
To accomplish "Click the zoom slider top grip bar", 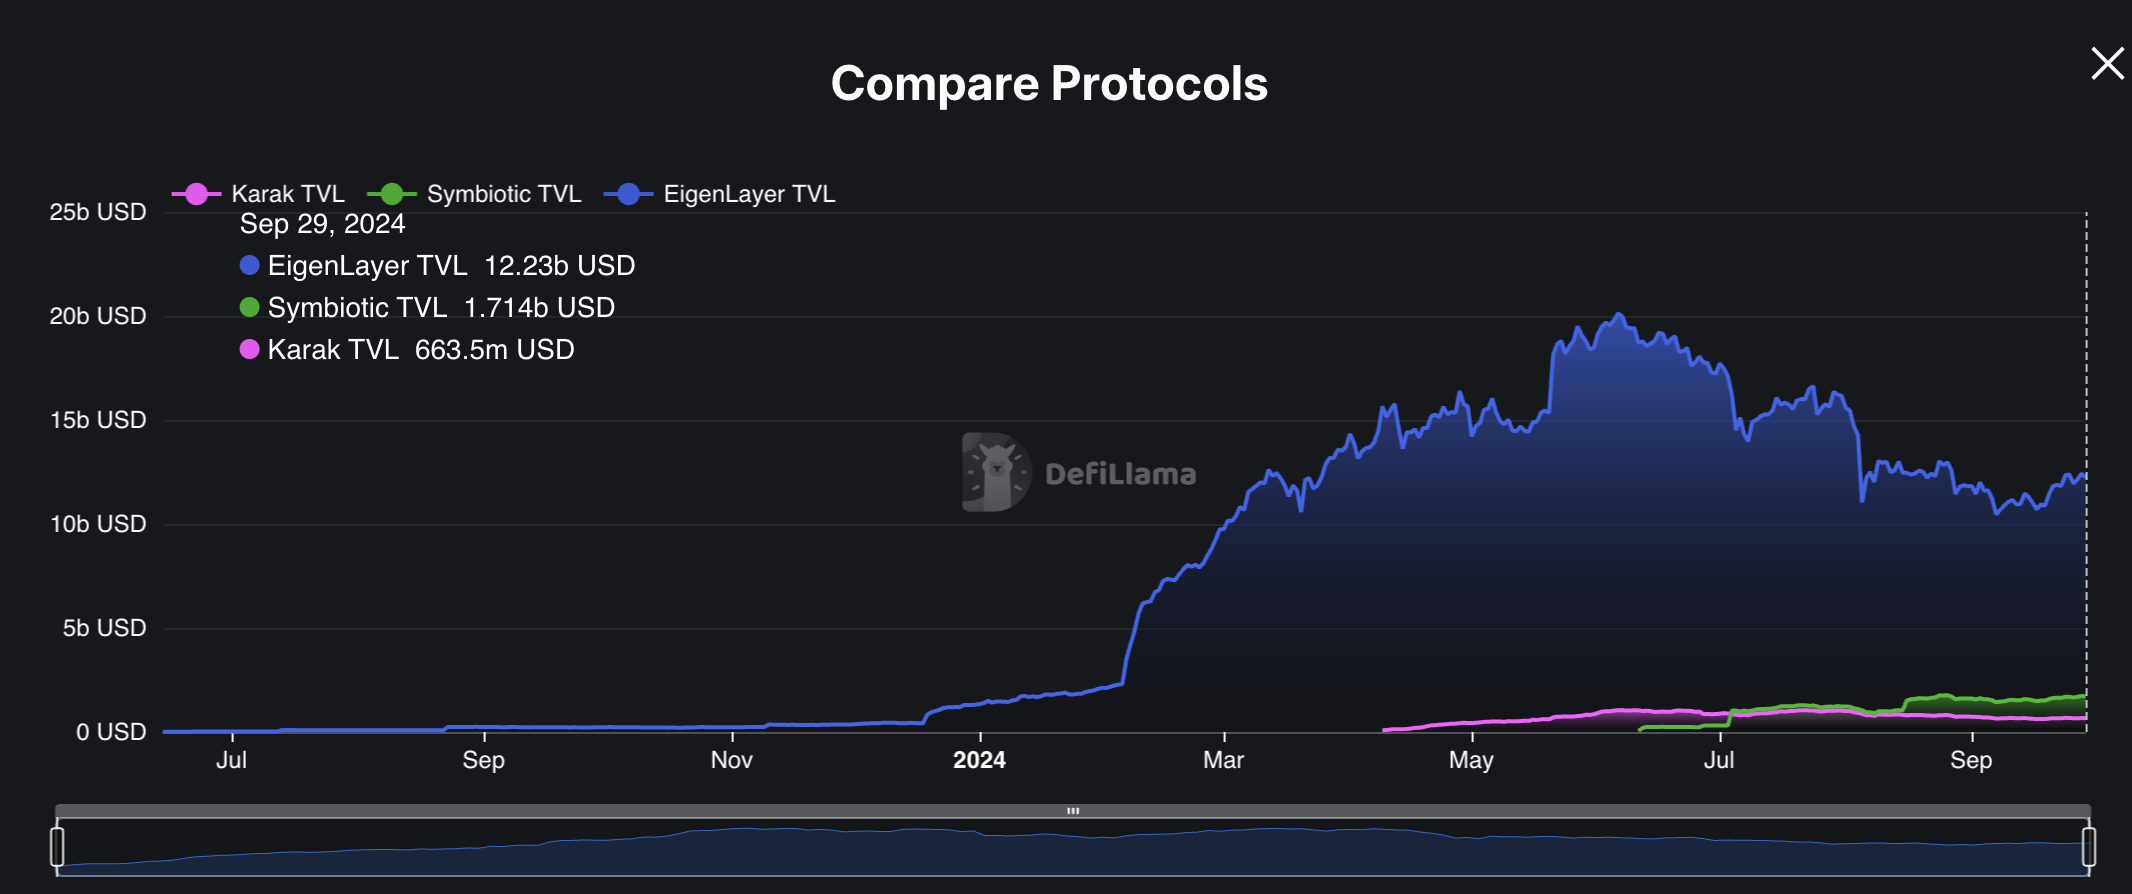I will point(1073,811).
